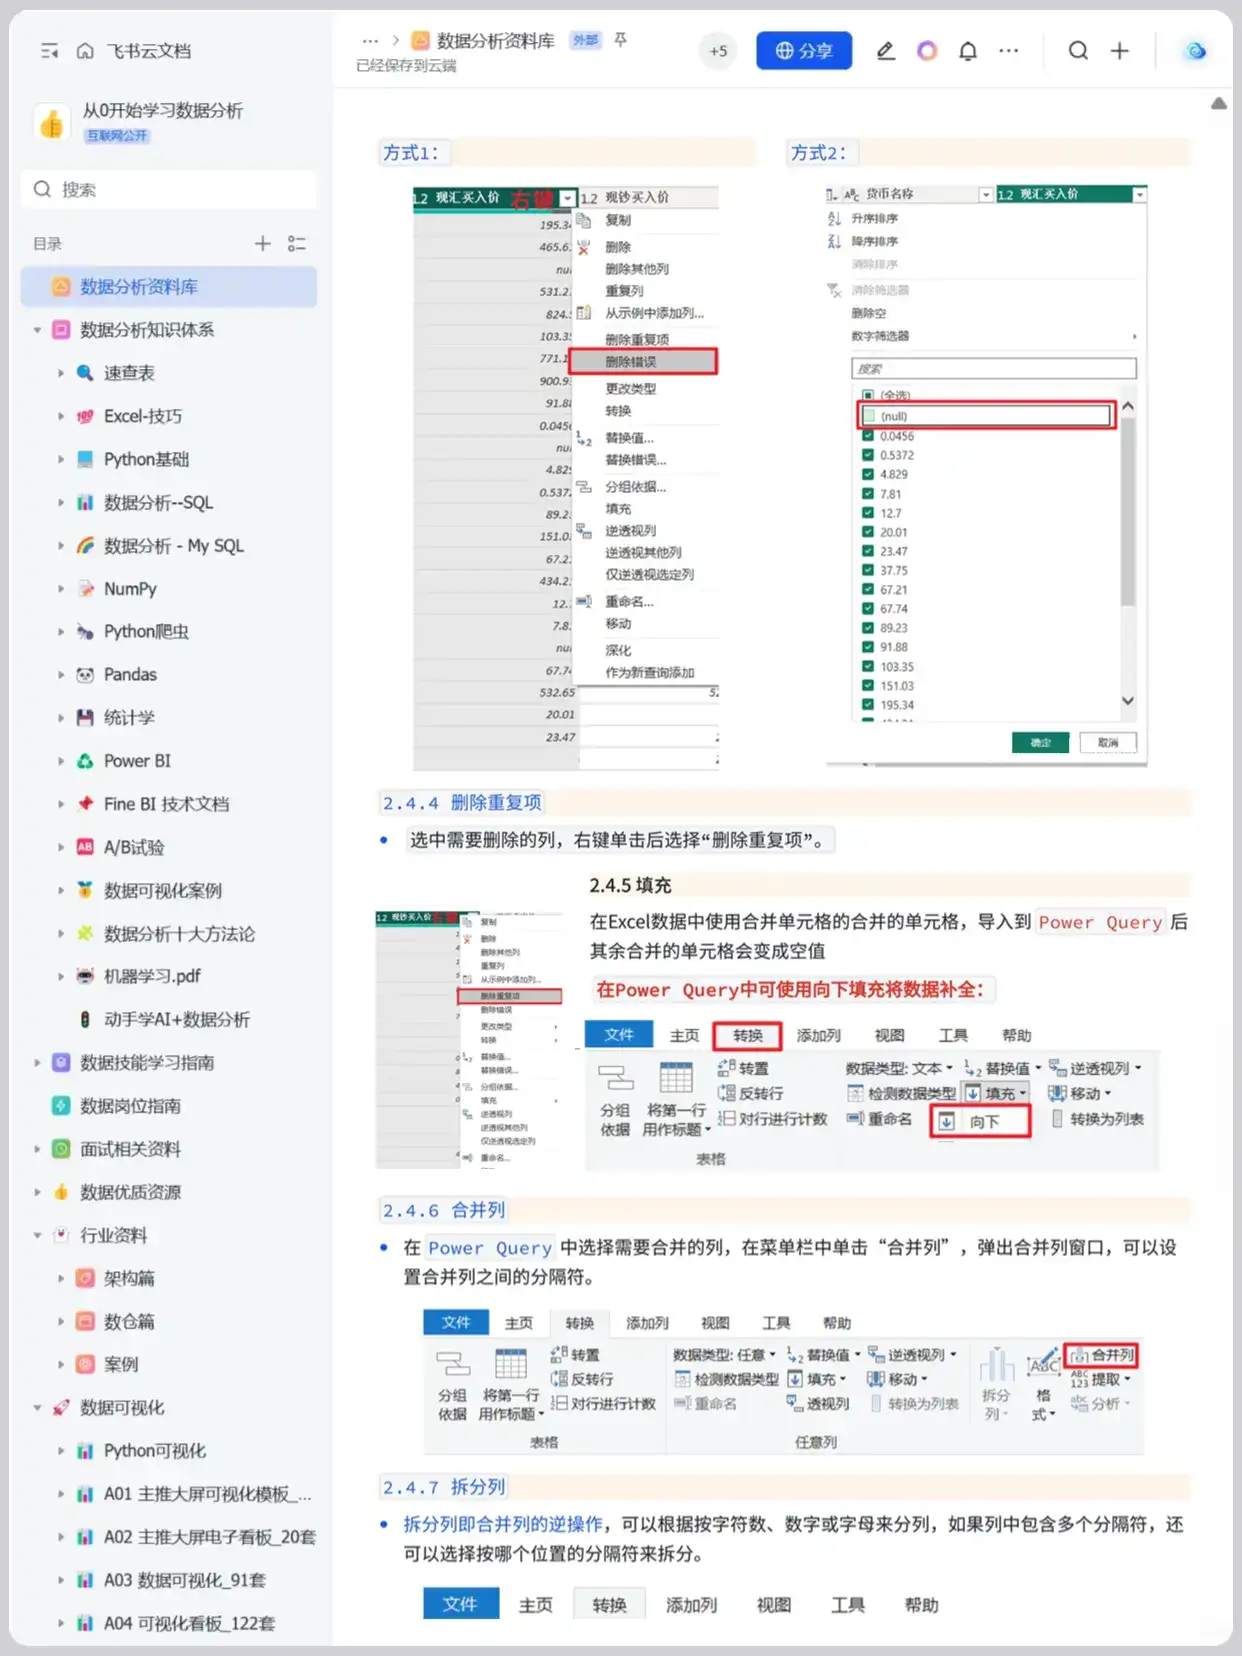Click the 数据分析资料库 breadcrumb title
This screenshot has width=1242, height=1656.
495,41
